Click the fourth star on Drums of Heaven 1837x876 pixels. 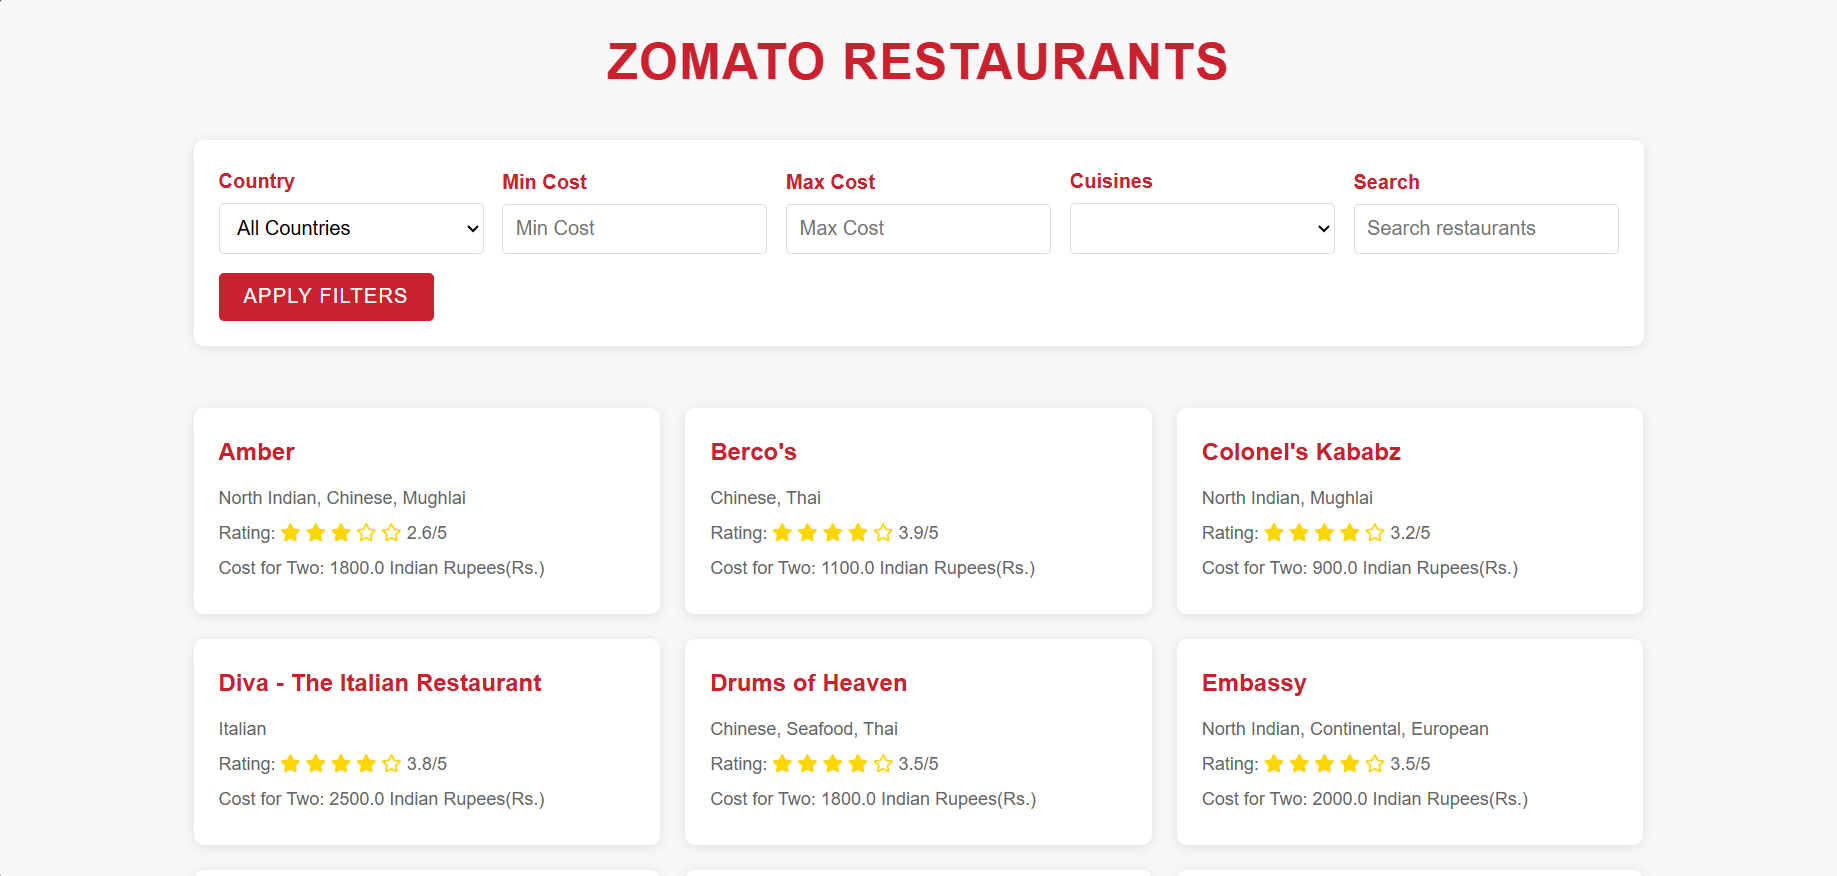coord(858,764)
